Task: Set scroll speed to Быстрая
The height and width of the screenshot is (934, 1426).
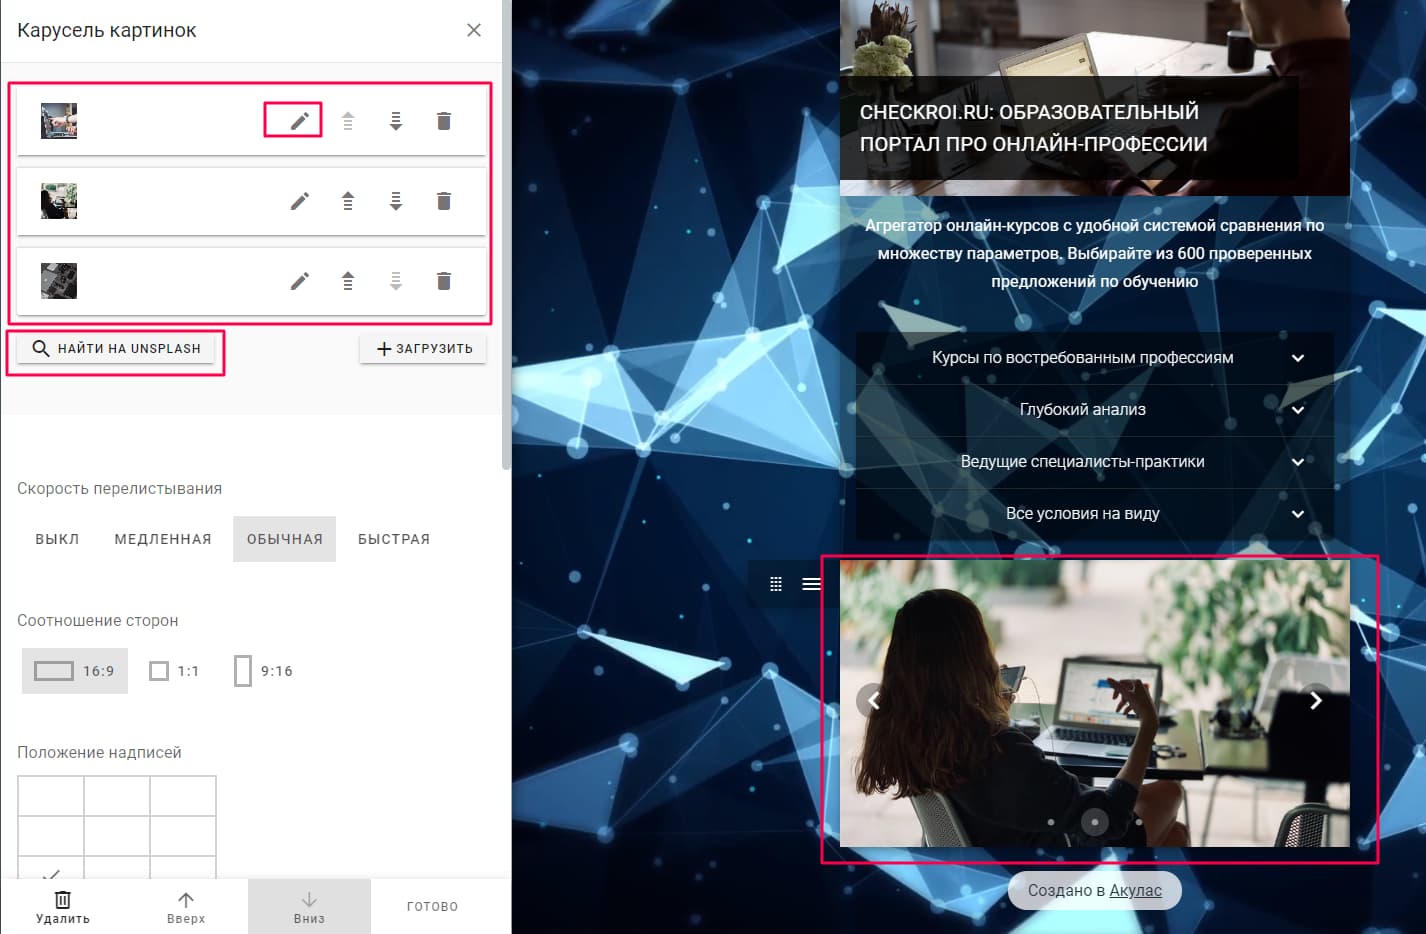Action: [x=394, y=539]
